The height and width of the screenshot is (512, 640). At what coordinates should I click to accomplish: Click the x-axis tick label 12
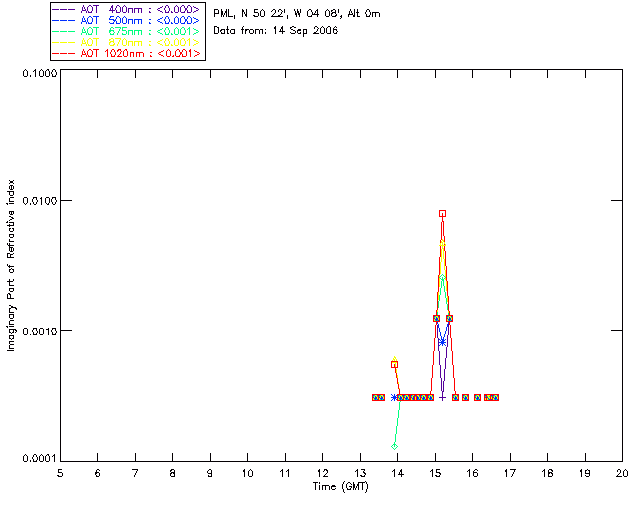[x=322, y=474]
